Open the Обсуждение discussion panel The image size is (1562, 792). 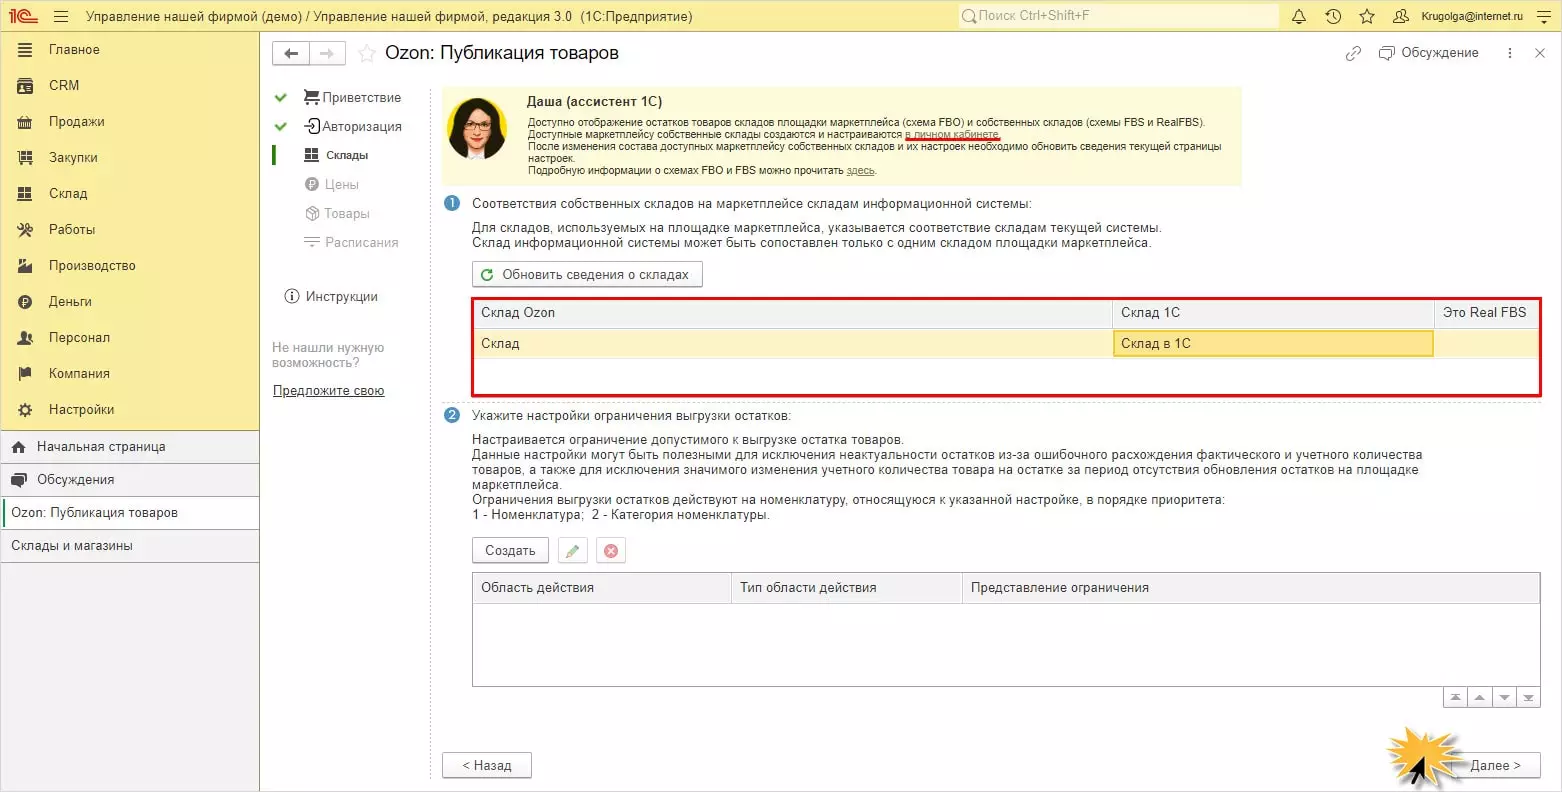[1428, 53]
